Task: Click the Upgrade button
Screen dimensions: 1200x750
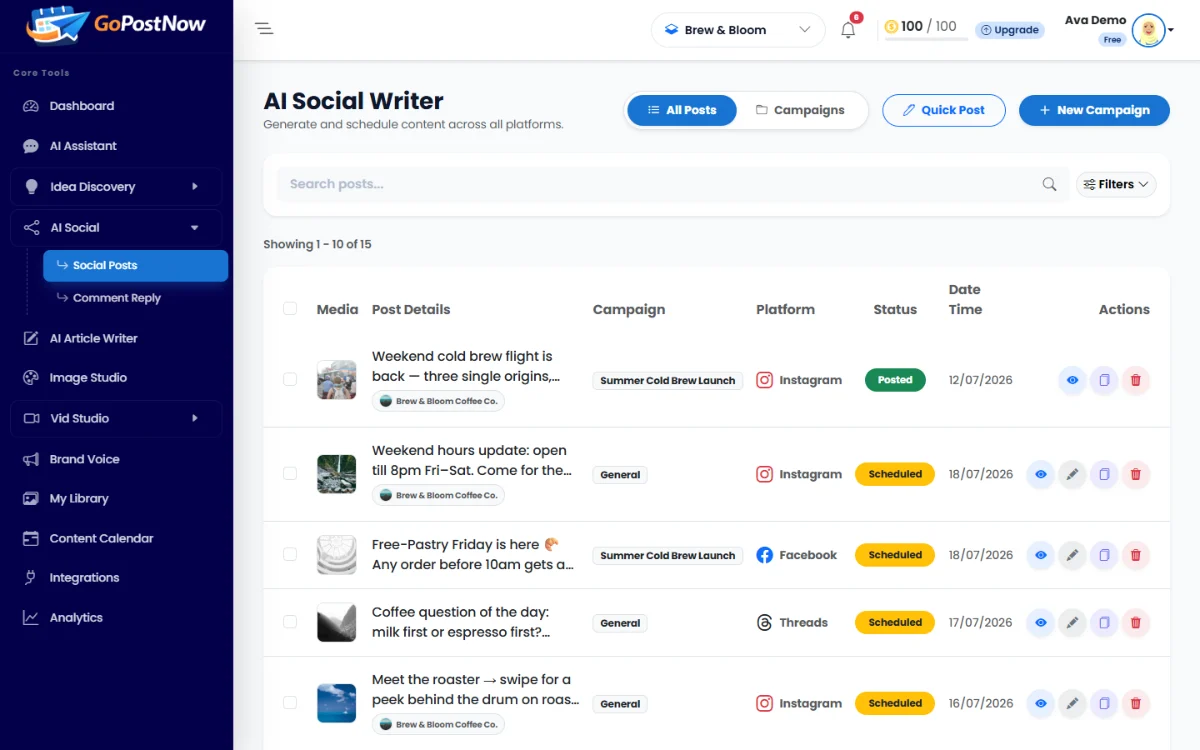Action: tap(1010, 30)
